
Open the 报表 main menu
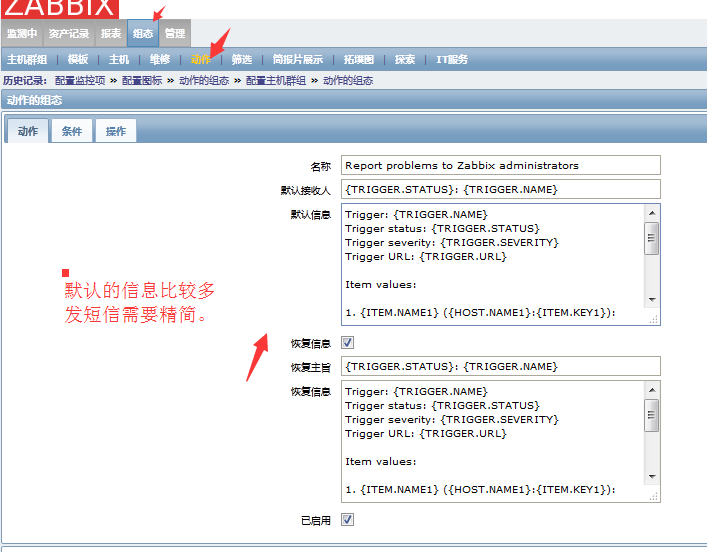point(110,33)
